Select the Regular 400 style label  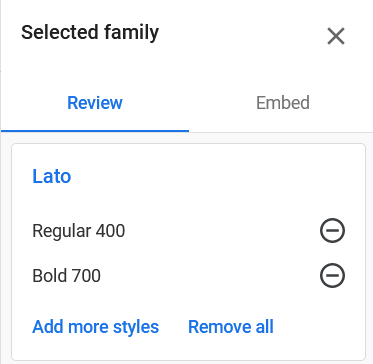click(x=78, y=231)
